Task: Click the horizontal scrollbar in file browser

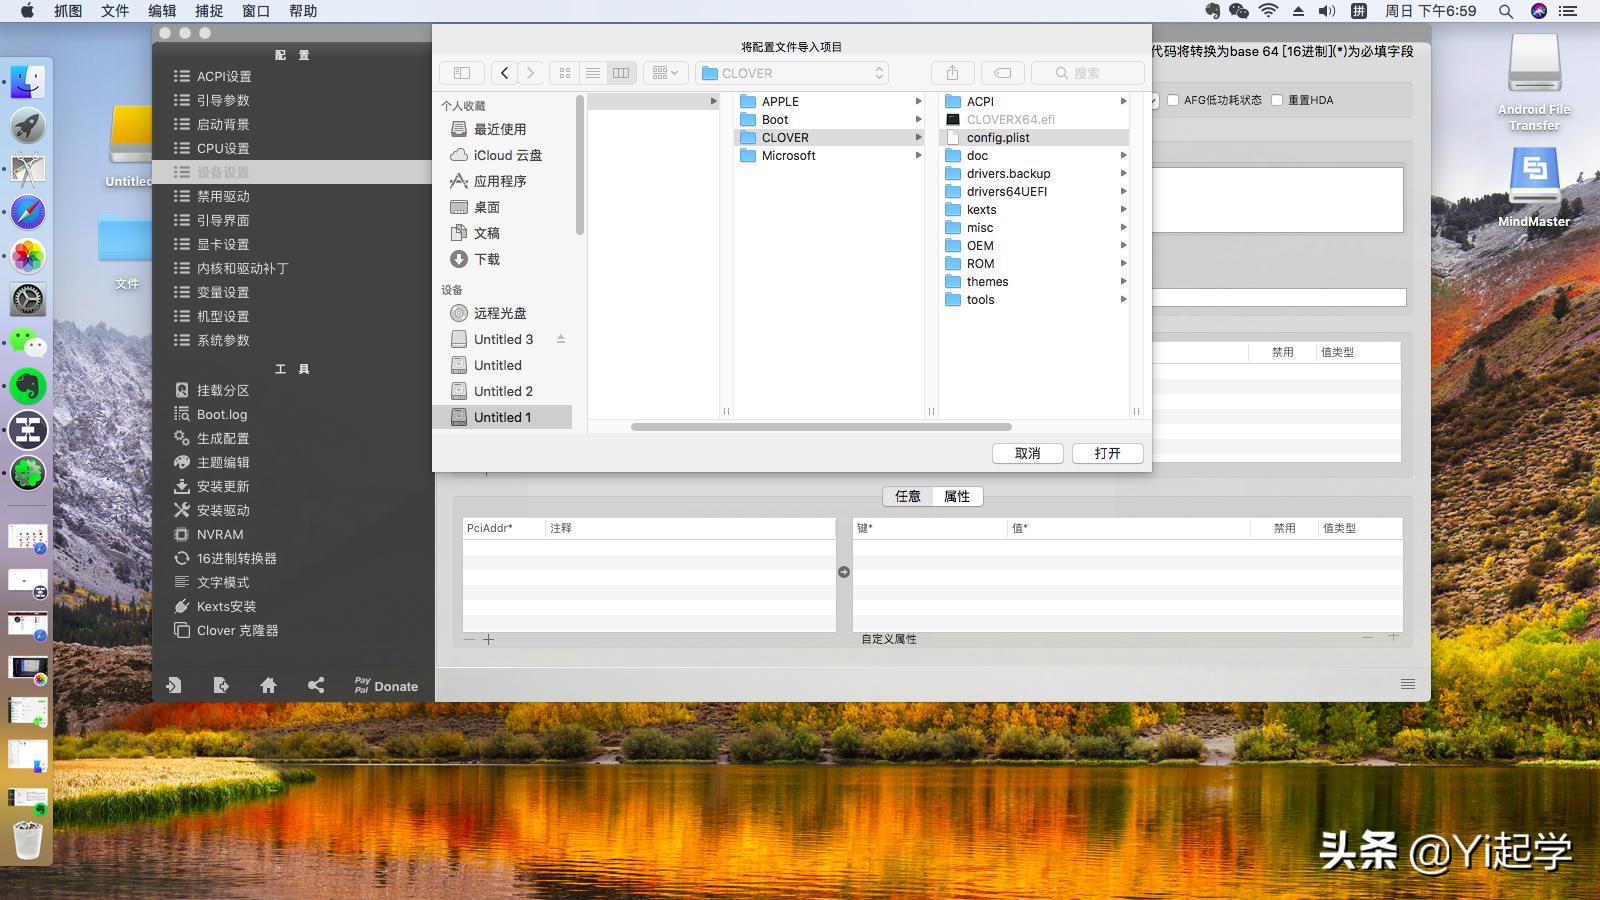Action: pyautogui.click(x=820, y=427)
